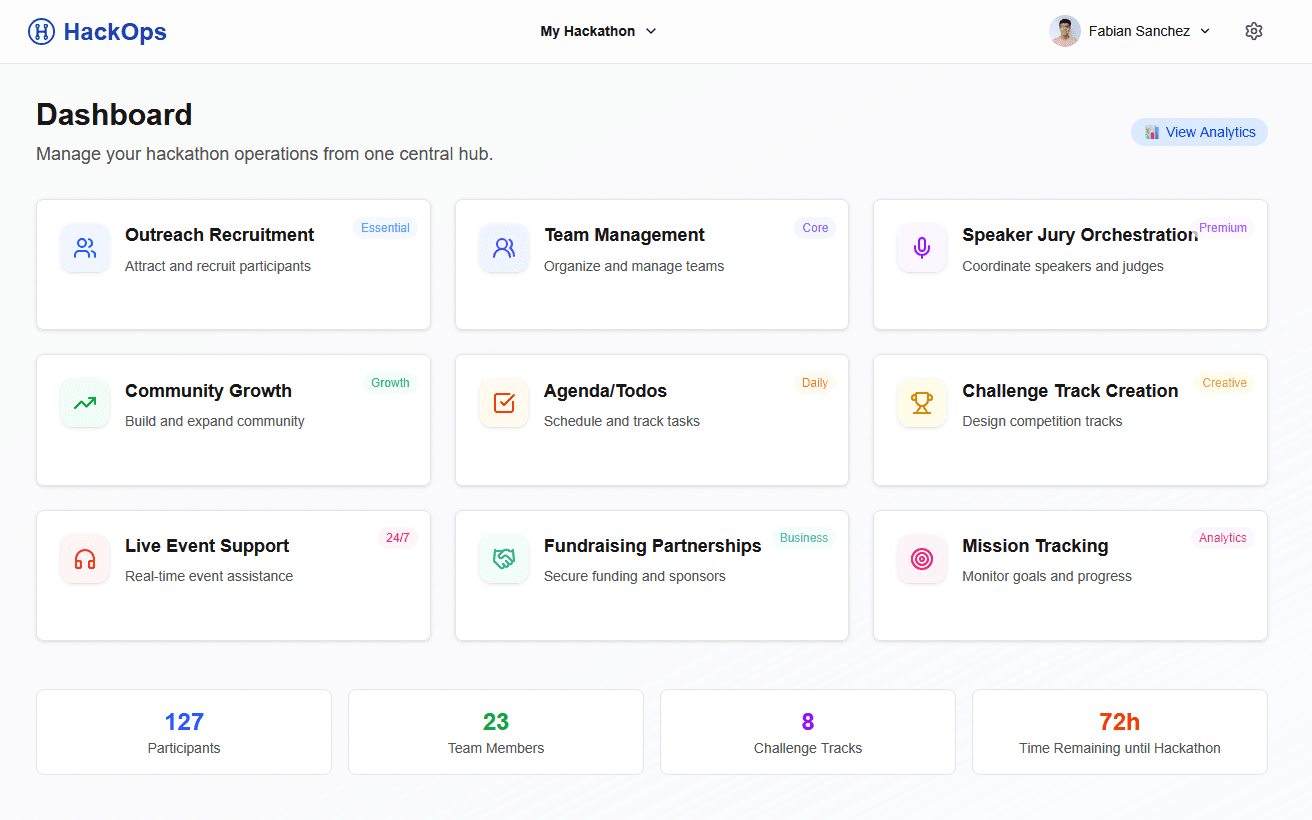Click the 127 Participants stat card
This screenshot has width=1312, height=820.
183,731
